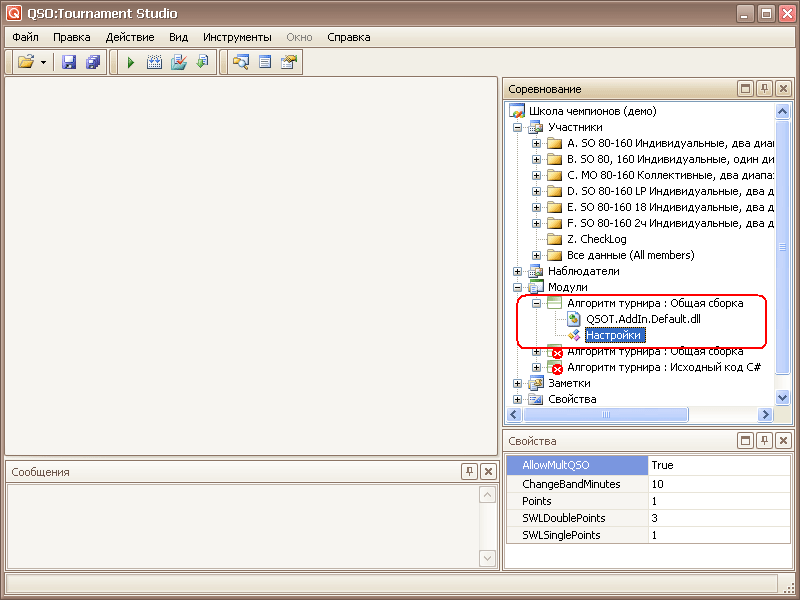Image resolution: width=800 pixels, height=600 pixels.
Task: Open the dropdown arrow beside the open folder
Action: click(x=43, y=62)
